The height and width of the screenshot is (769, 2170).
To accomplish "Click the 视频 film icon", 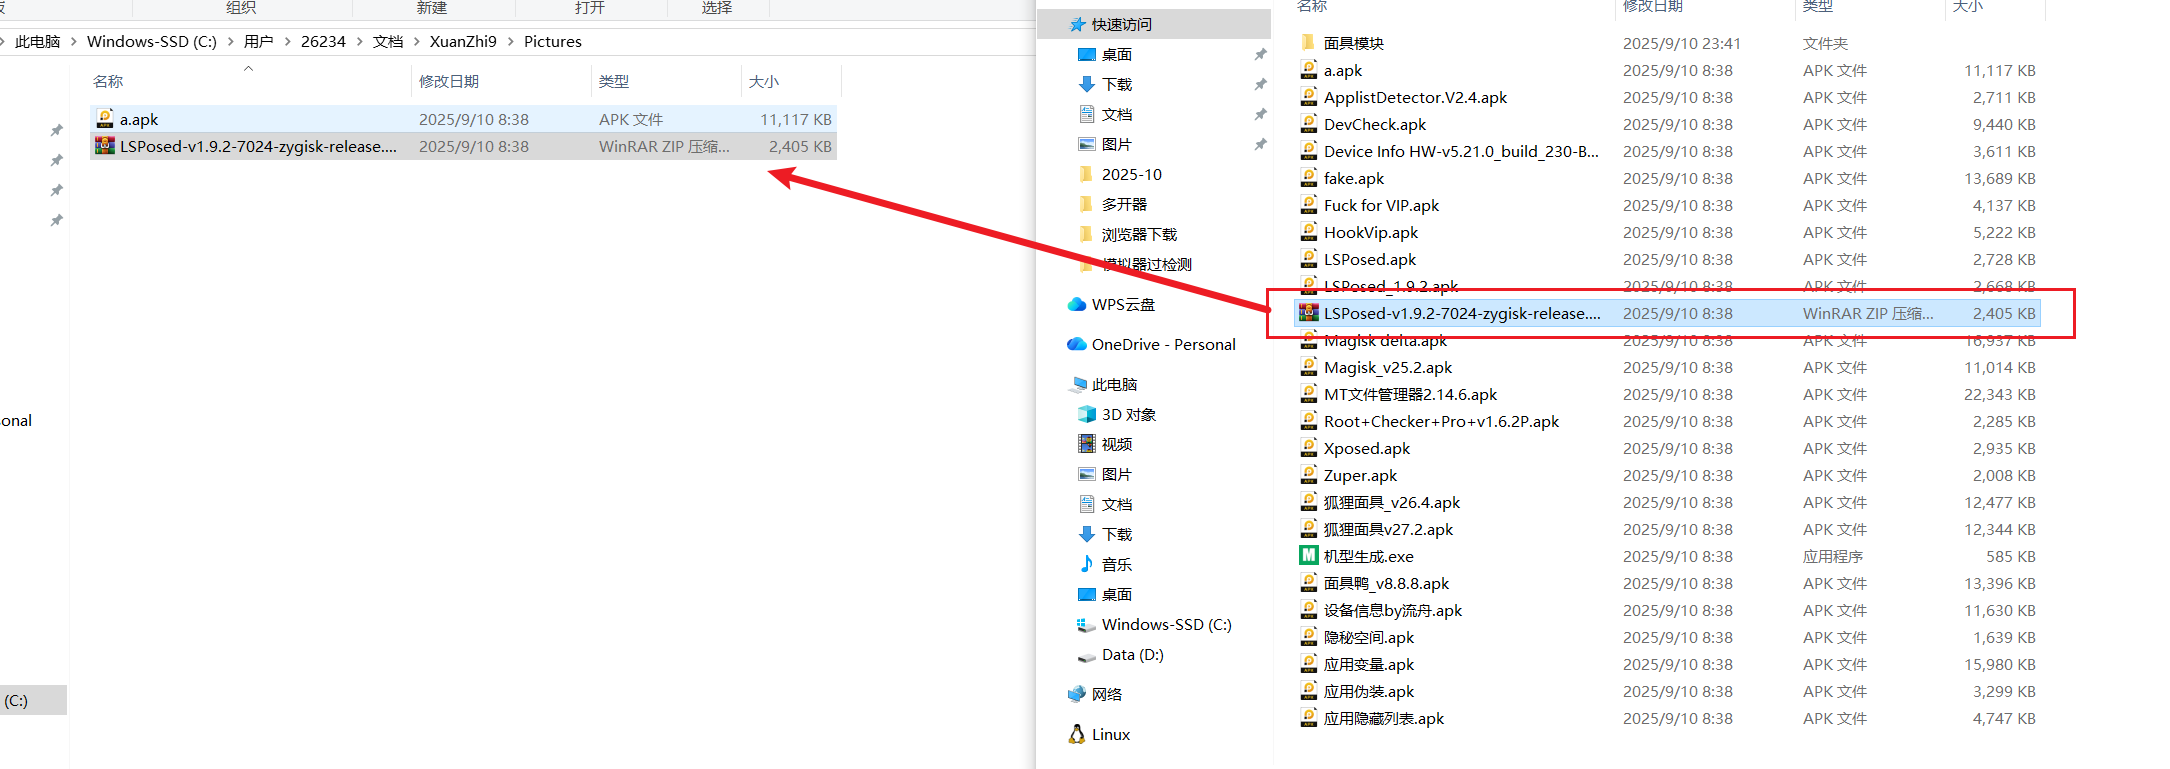I will pyautogui.click(x=1087, y=444).
